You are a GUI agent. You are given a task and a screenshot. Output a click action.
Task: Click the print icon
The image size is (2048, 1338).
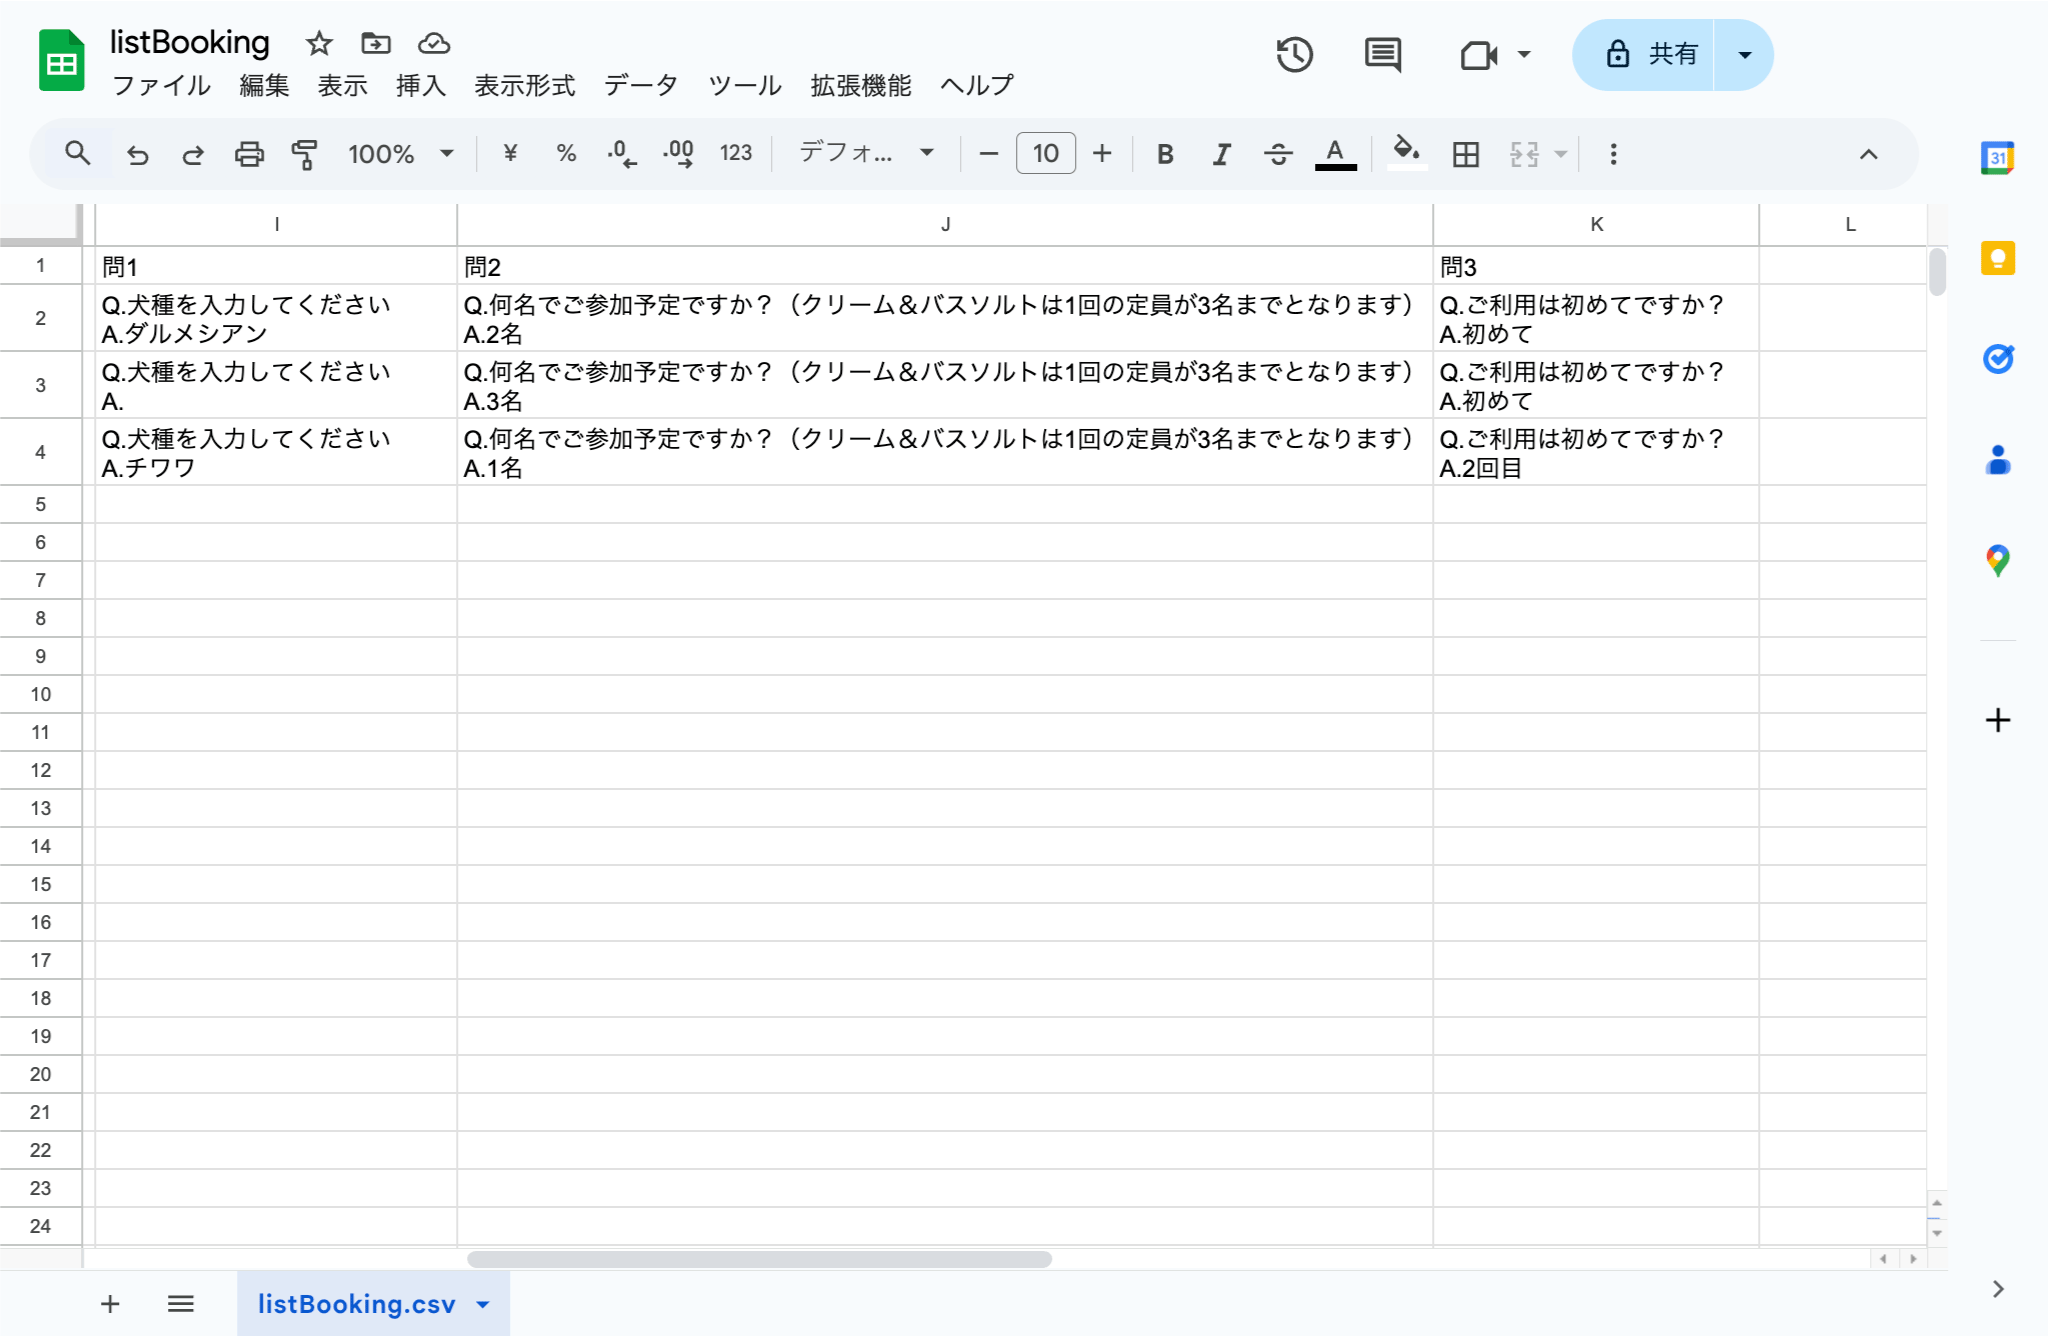tap(249, 154)
